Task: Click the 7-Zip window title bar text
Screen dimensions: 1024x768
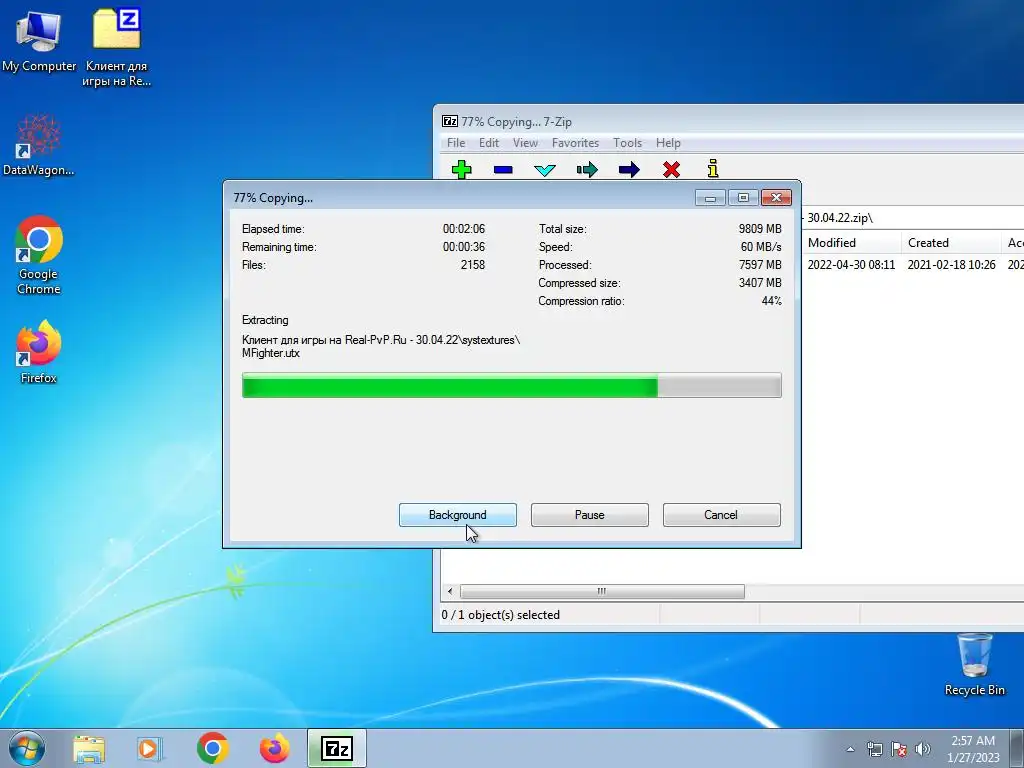Action: (517, 121)
